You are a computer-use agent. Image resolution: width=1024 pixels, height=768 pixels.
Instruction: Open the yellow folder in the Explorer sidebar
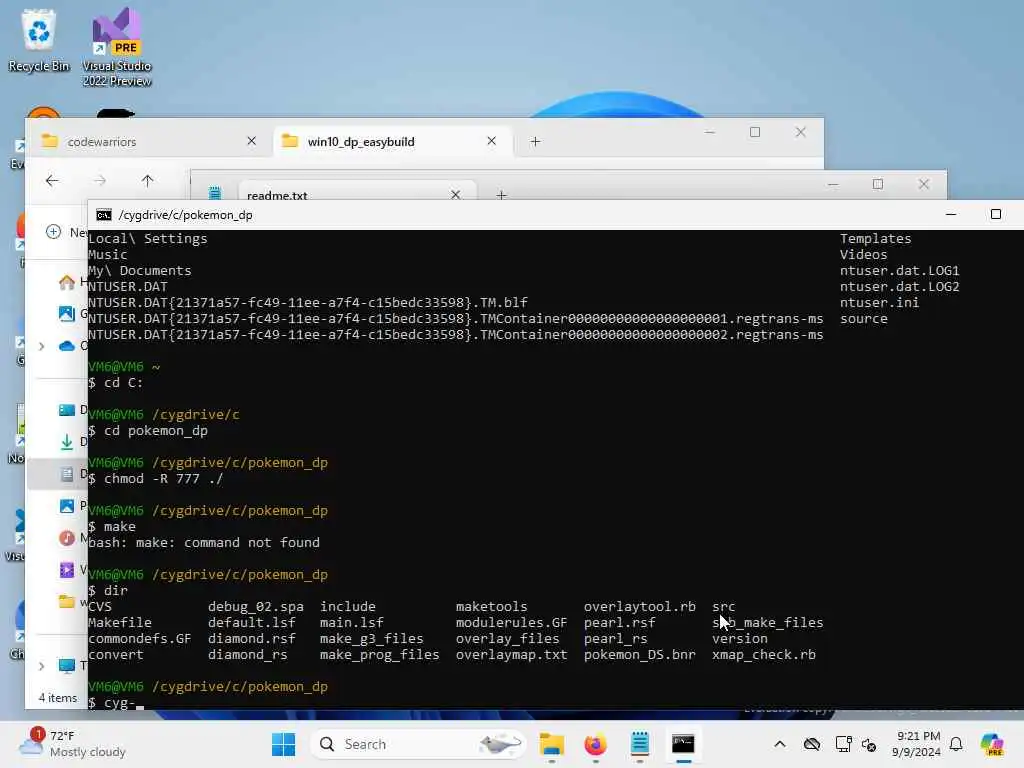click(x=67, y=601)
